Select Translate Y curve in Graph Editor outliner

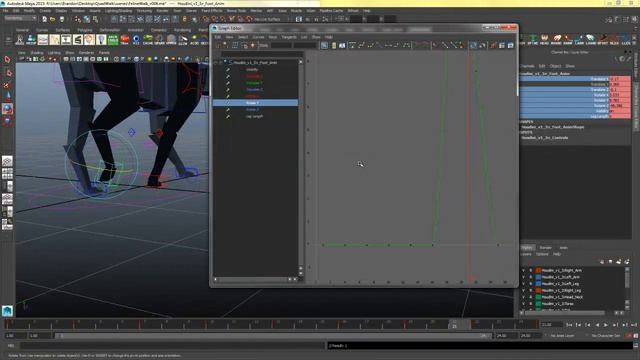[254, 82]
